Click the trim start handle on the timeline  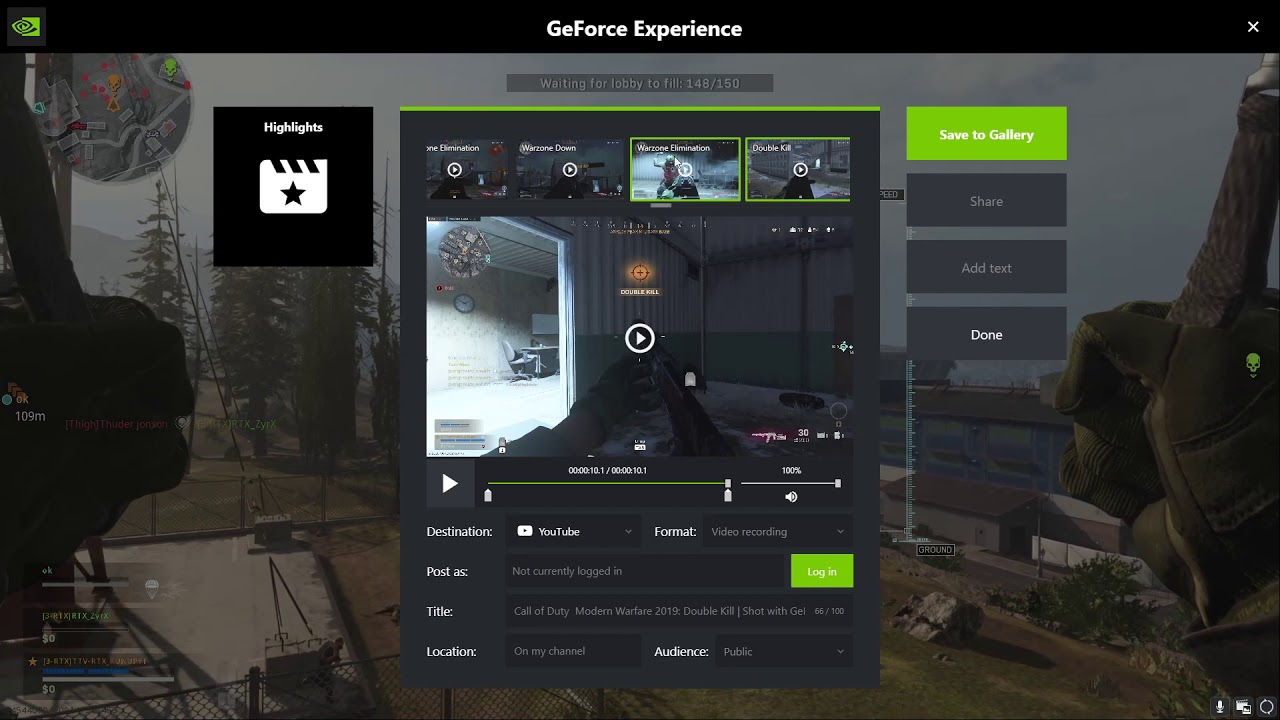click(x=488, y=495)
